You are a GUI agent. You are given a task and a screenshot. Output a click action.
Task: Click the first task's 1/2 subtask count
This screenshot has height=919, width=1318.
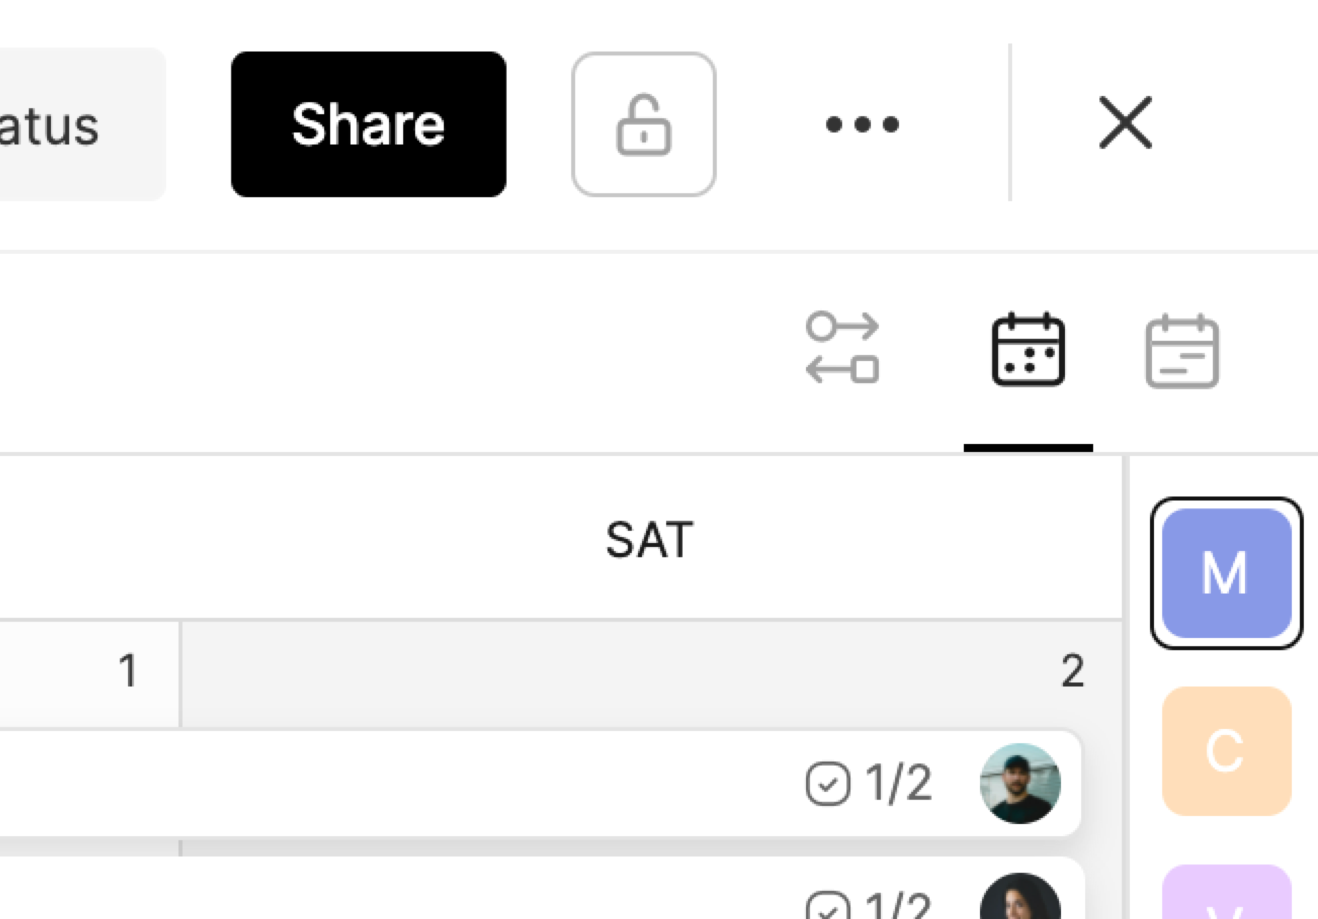[x=899, y=784]
